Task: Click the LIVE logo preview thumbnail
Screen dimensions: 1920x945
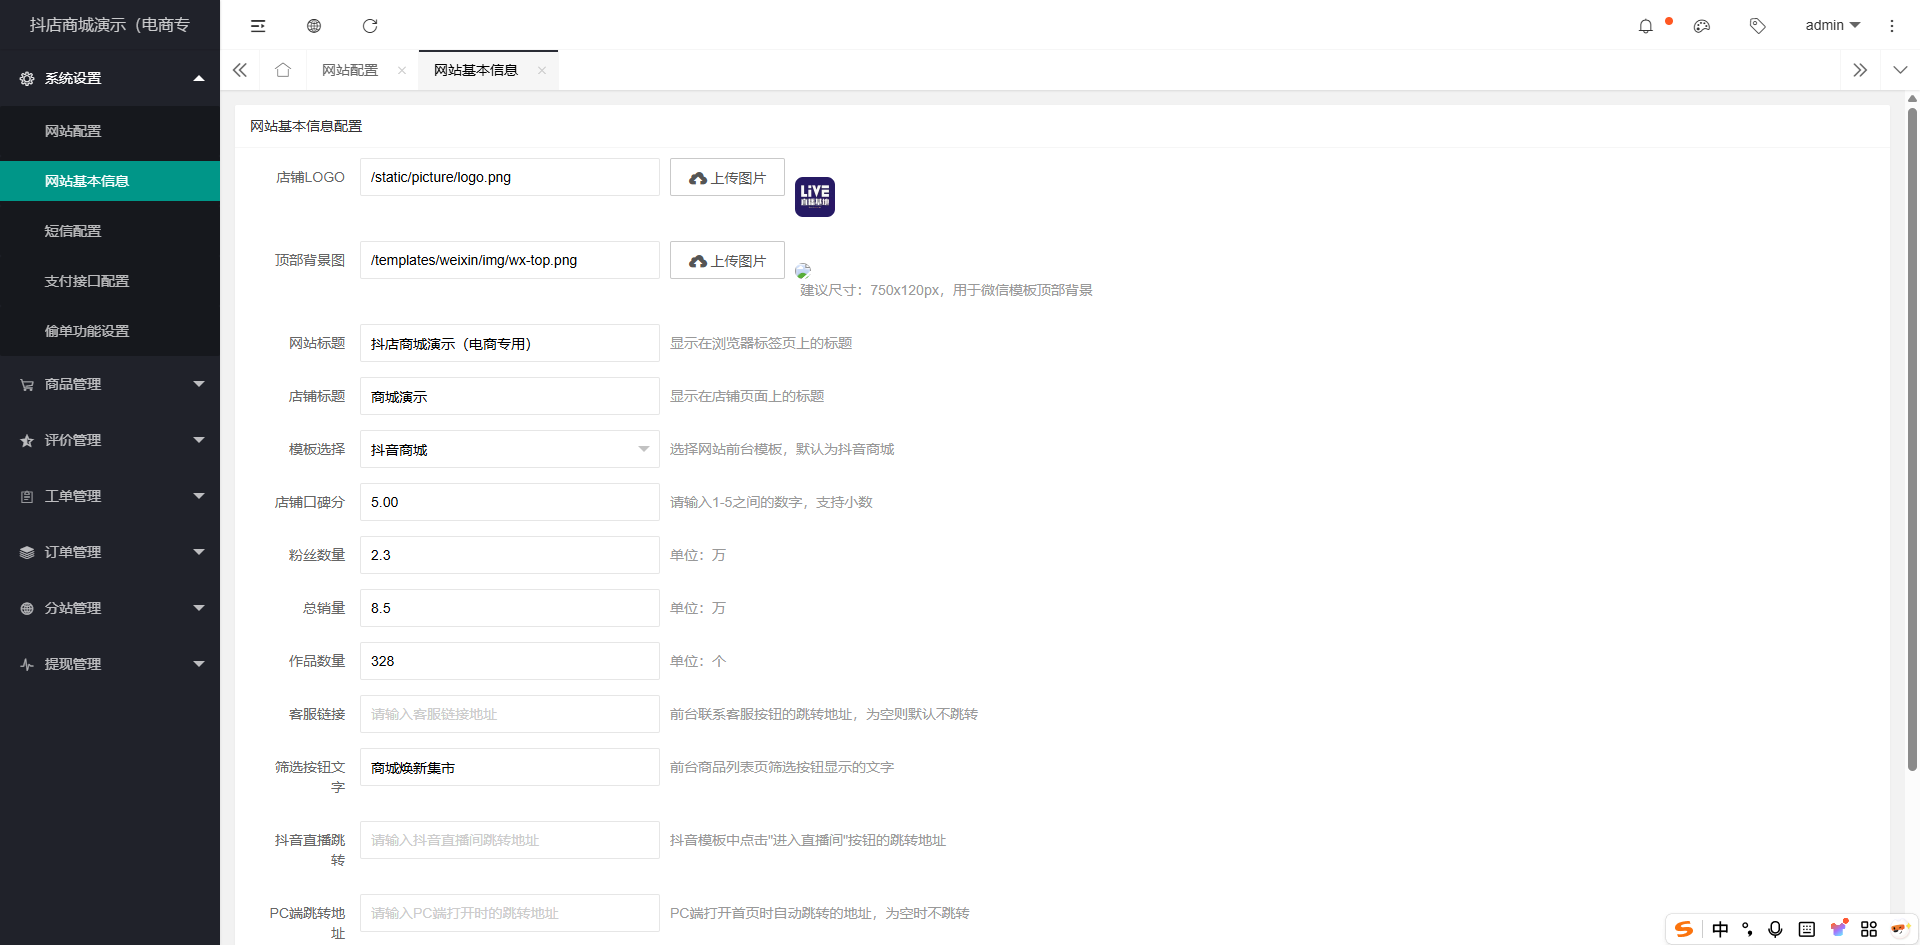Action: (814, 197)
